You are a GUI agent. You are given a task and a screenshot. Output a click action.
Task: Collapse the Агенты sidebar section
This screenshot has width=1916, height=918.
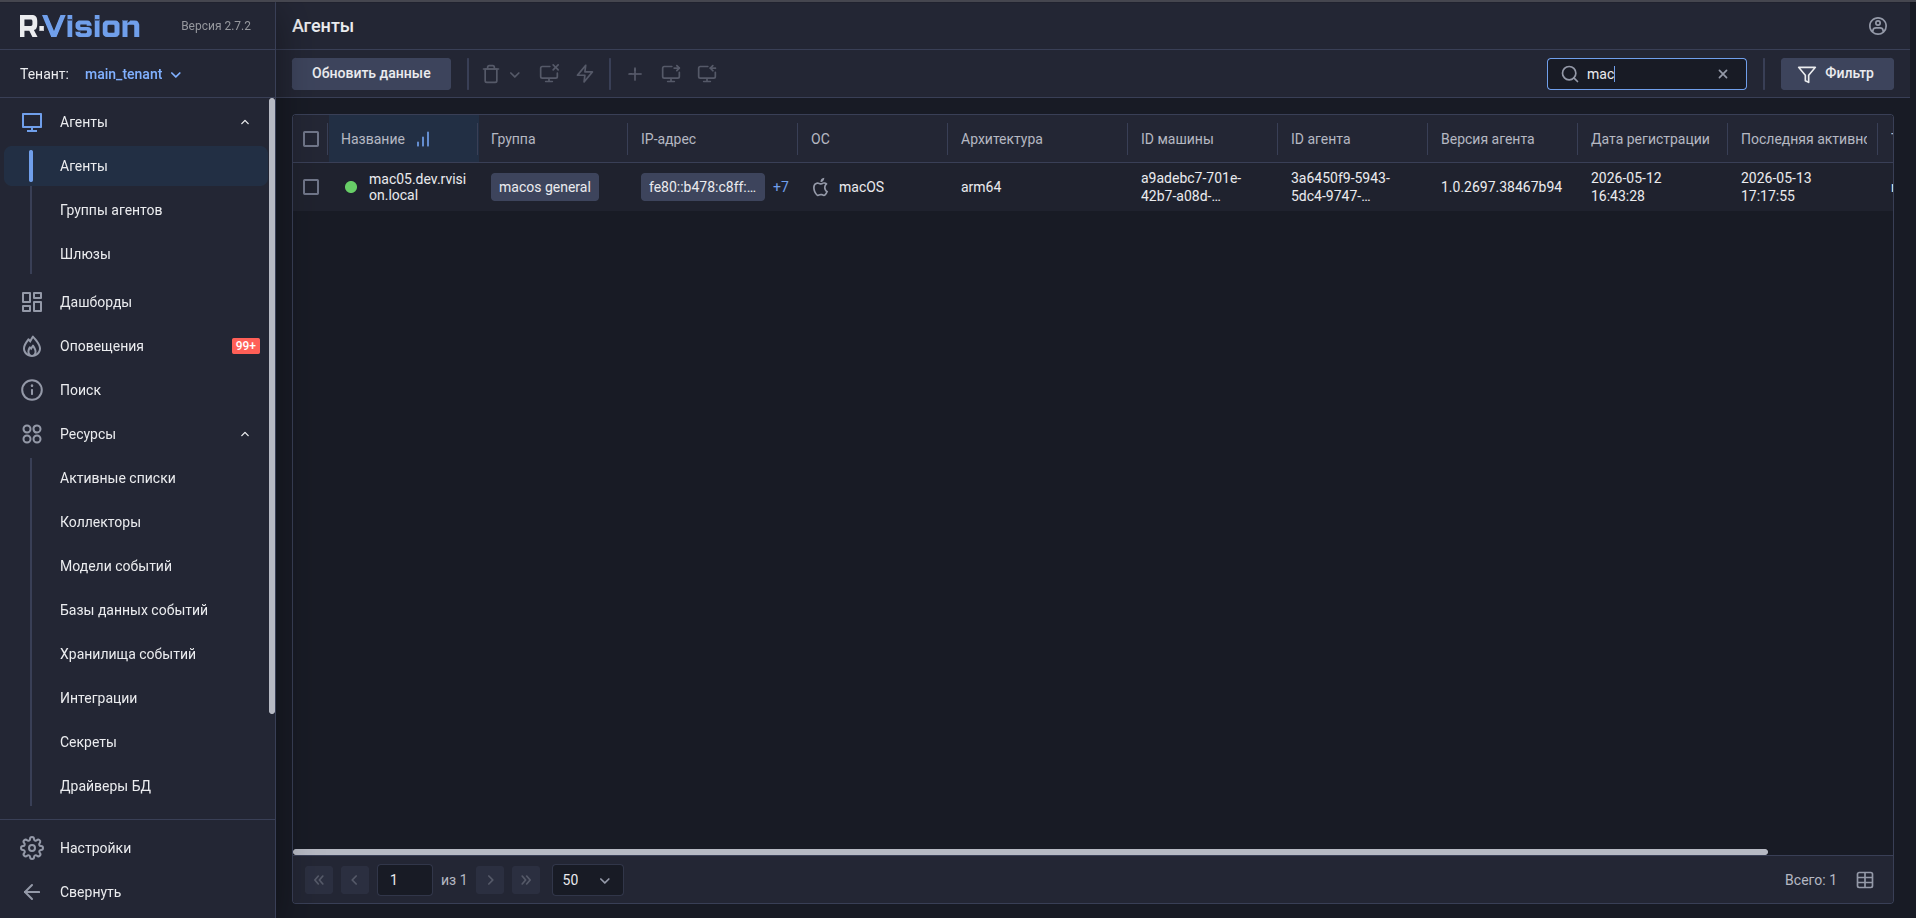pyautogui.click(x=245, y=122)
